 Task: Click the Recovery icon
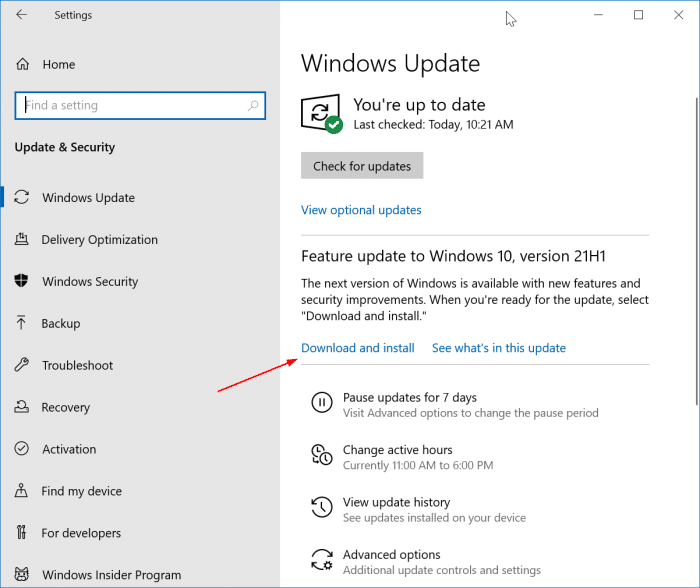tap(21, 407)
